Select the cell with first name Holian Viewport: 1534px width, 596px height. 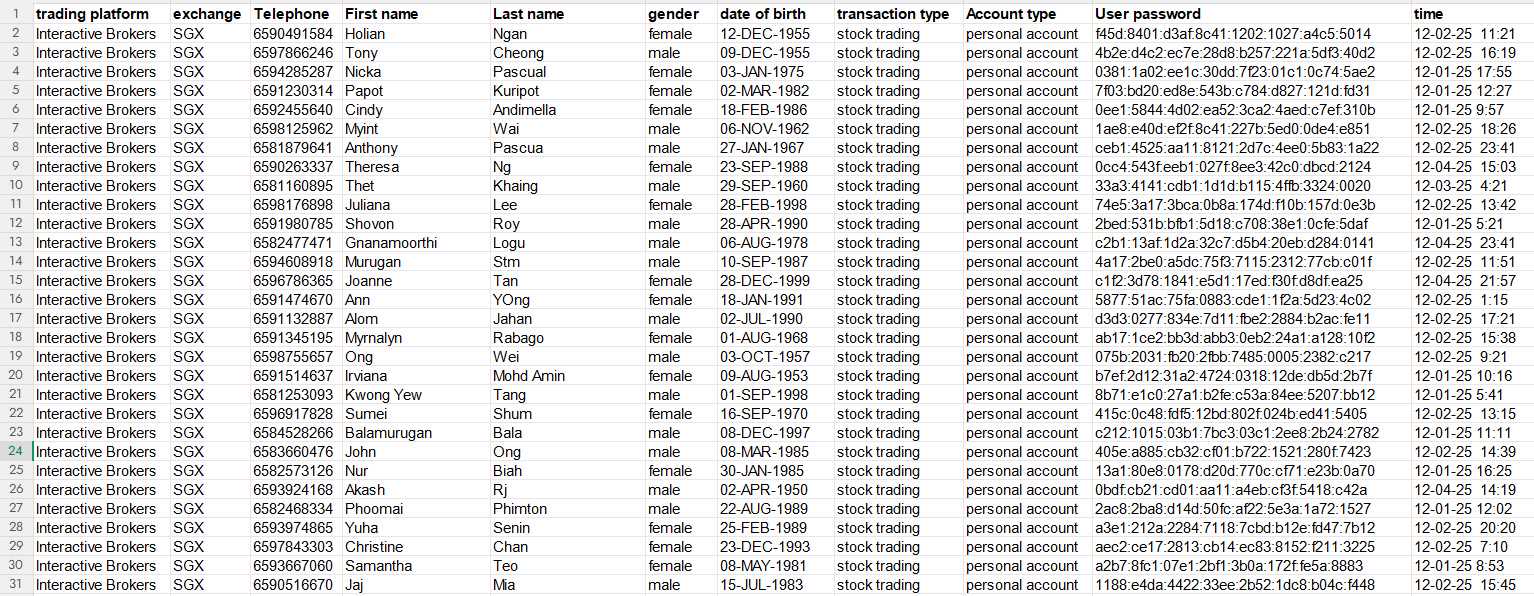[414, 34]
